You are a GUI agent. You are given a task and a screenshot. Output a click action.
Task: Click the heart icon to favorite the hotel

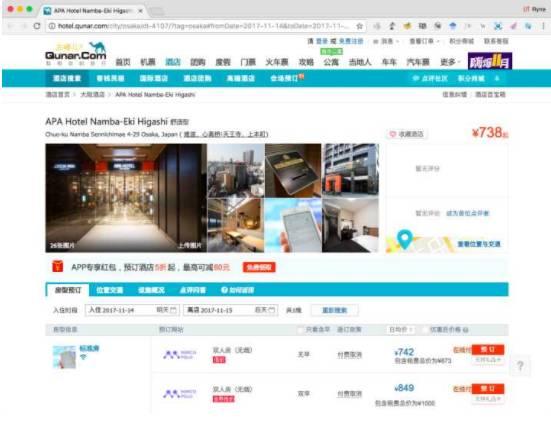pyautogui.click(x=393, y=134)
